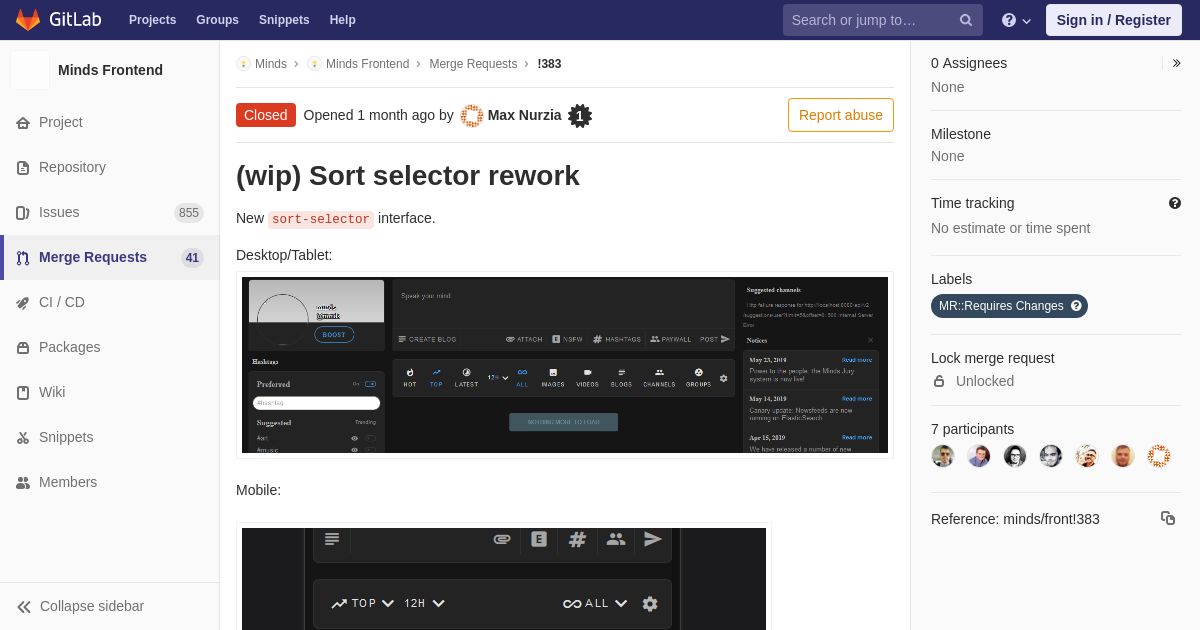
Task: Open the Groups menu
Action: click(x=217, y=20)
